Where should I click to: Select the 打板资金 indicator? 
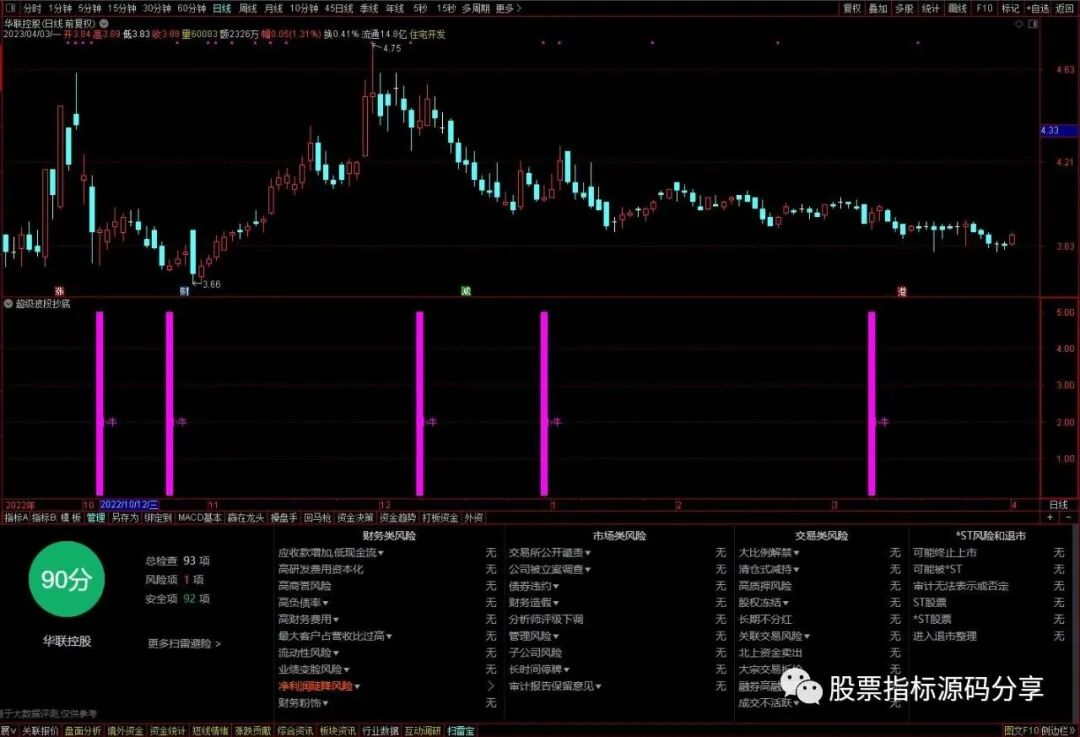click(440, 517)
